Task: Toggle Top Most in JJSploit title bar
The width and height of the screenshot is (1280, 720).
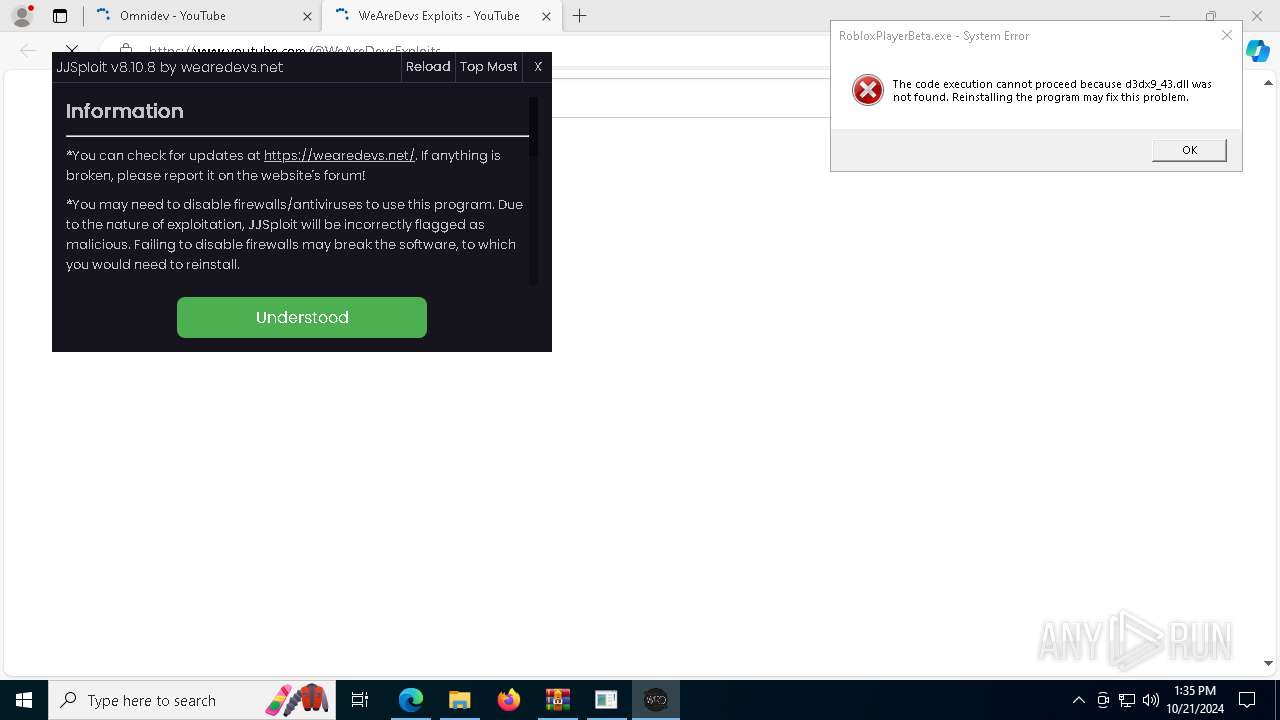Action: point(489,67)
